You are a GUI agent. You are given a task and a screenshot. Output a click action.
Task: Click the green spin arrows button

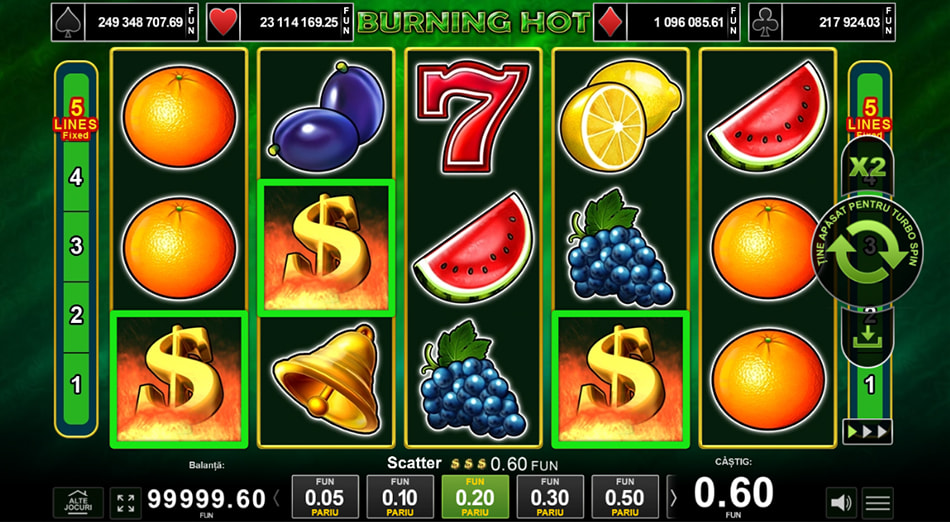point(867,249)
